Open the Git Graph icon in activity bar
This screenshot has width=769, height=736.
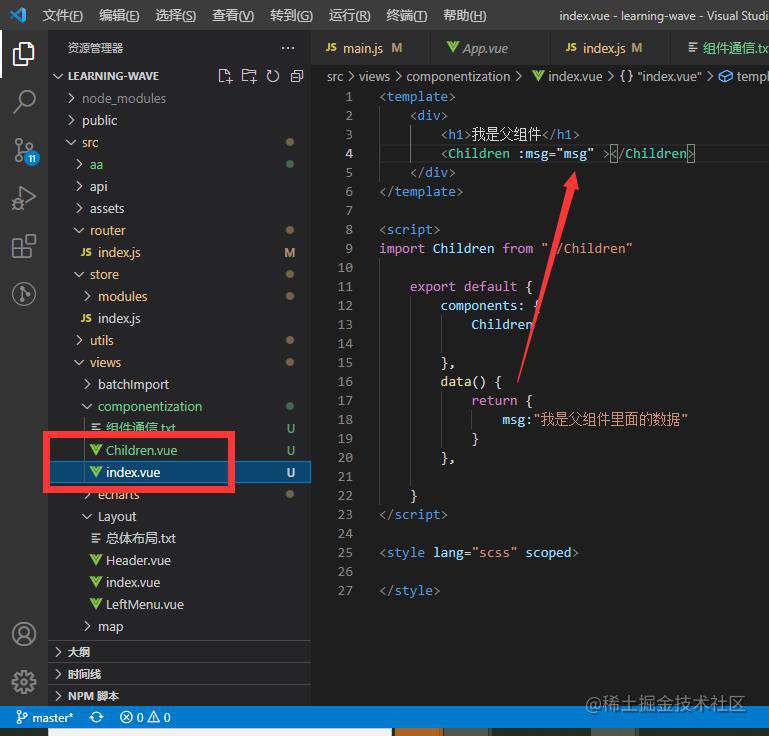[24, 294]
